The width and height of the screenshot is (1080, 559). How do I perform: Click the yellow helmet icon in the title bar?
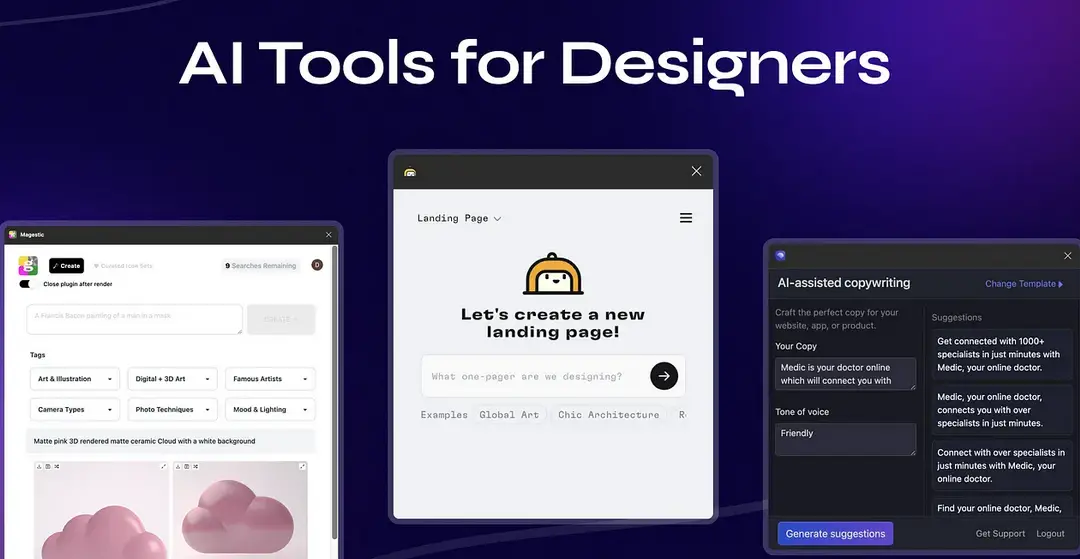[x=411, y=172]
